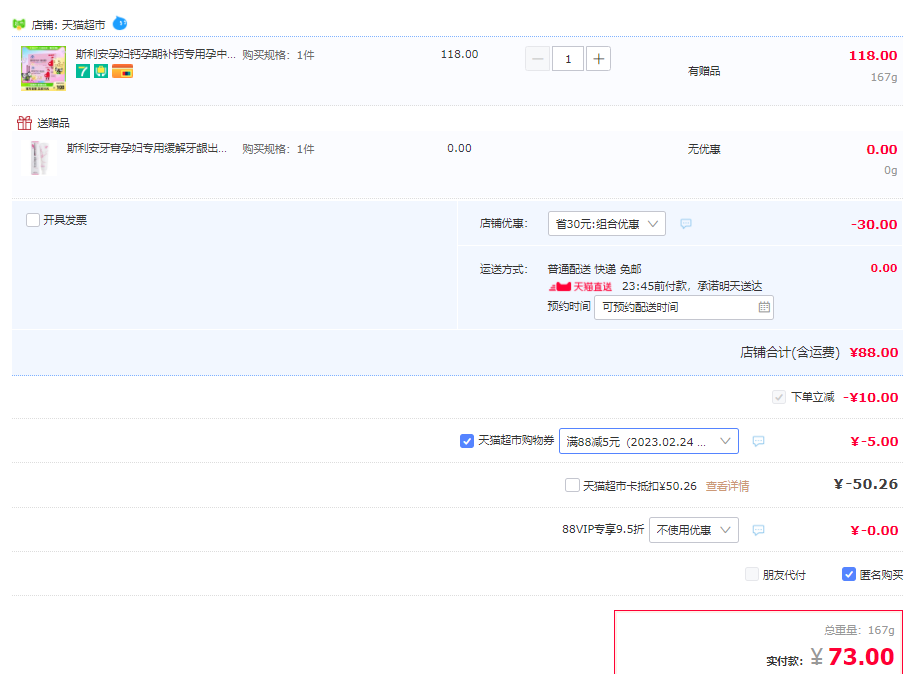Click the ¥-50.26 card deduction amount
921x674 pixels.
tap(866, 484)
